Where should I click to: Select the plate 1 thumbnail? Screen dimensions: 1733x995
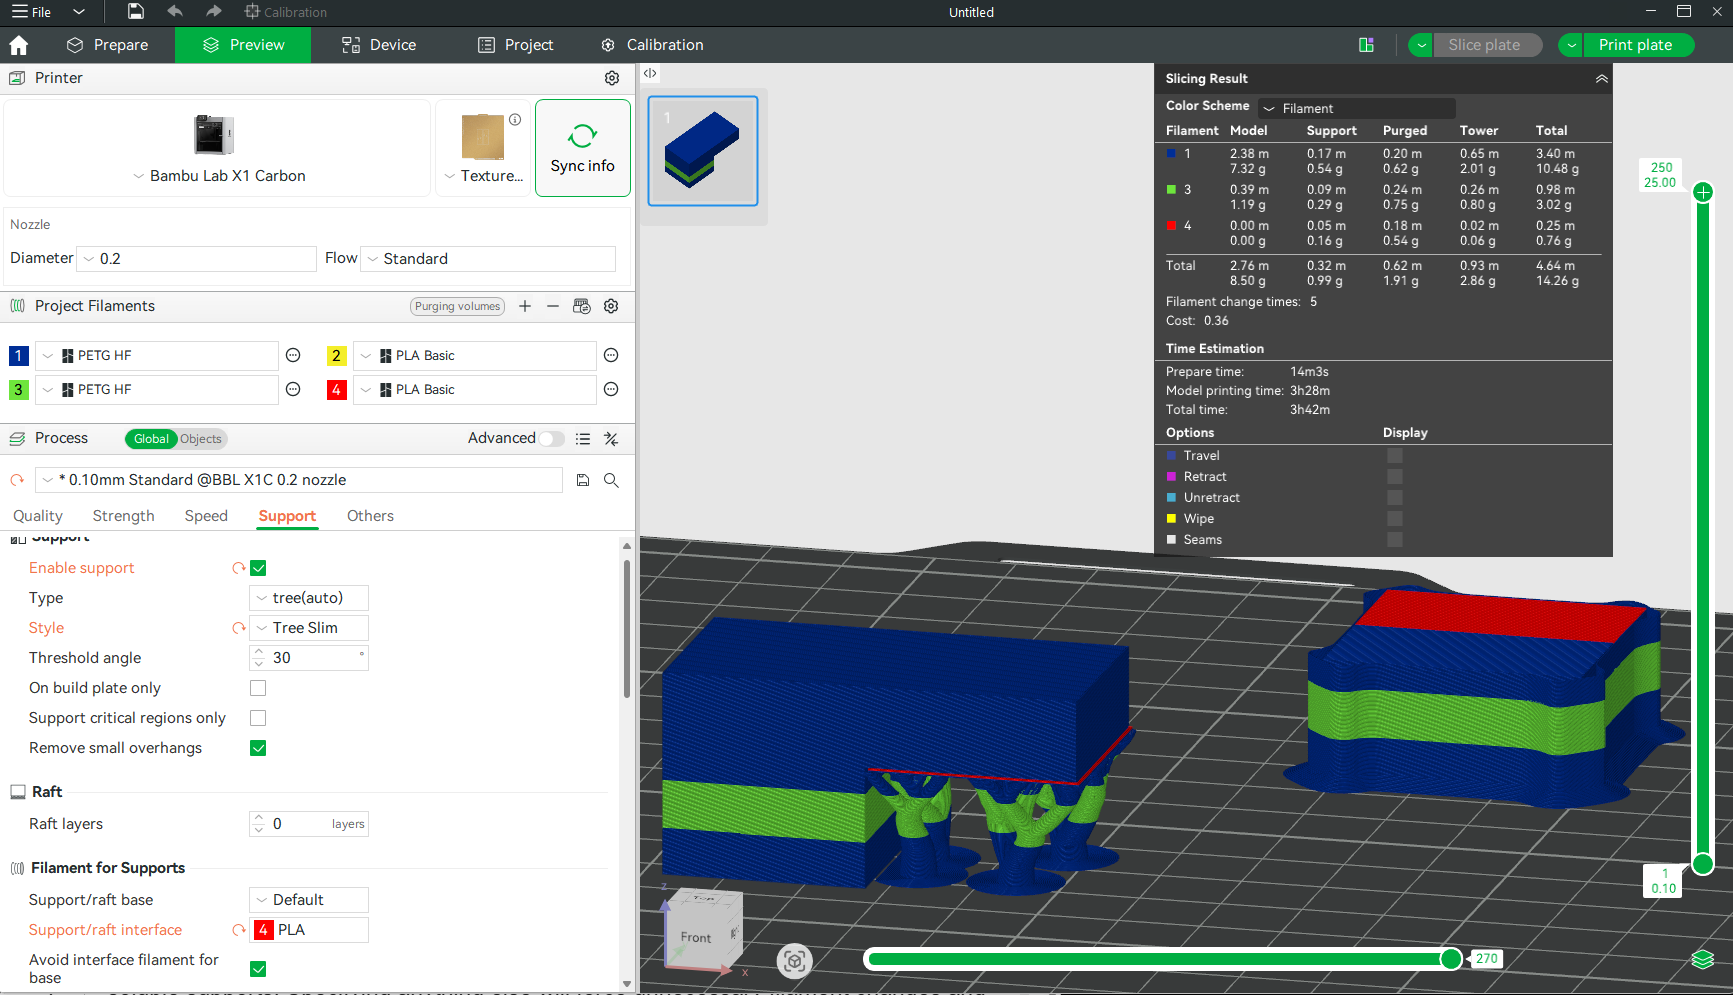click(x=703, y=151)
